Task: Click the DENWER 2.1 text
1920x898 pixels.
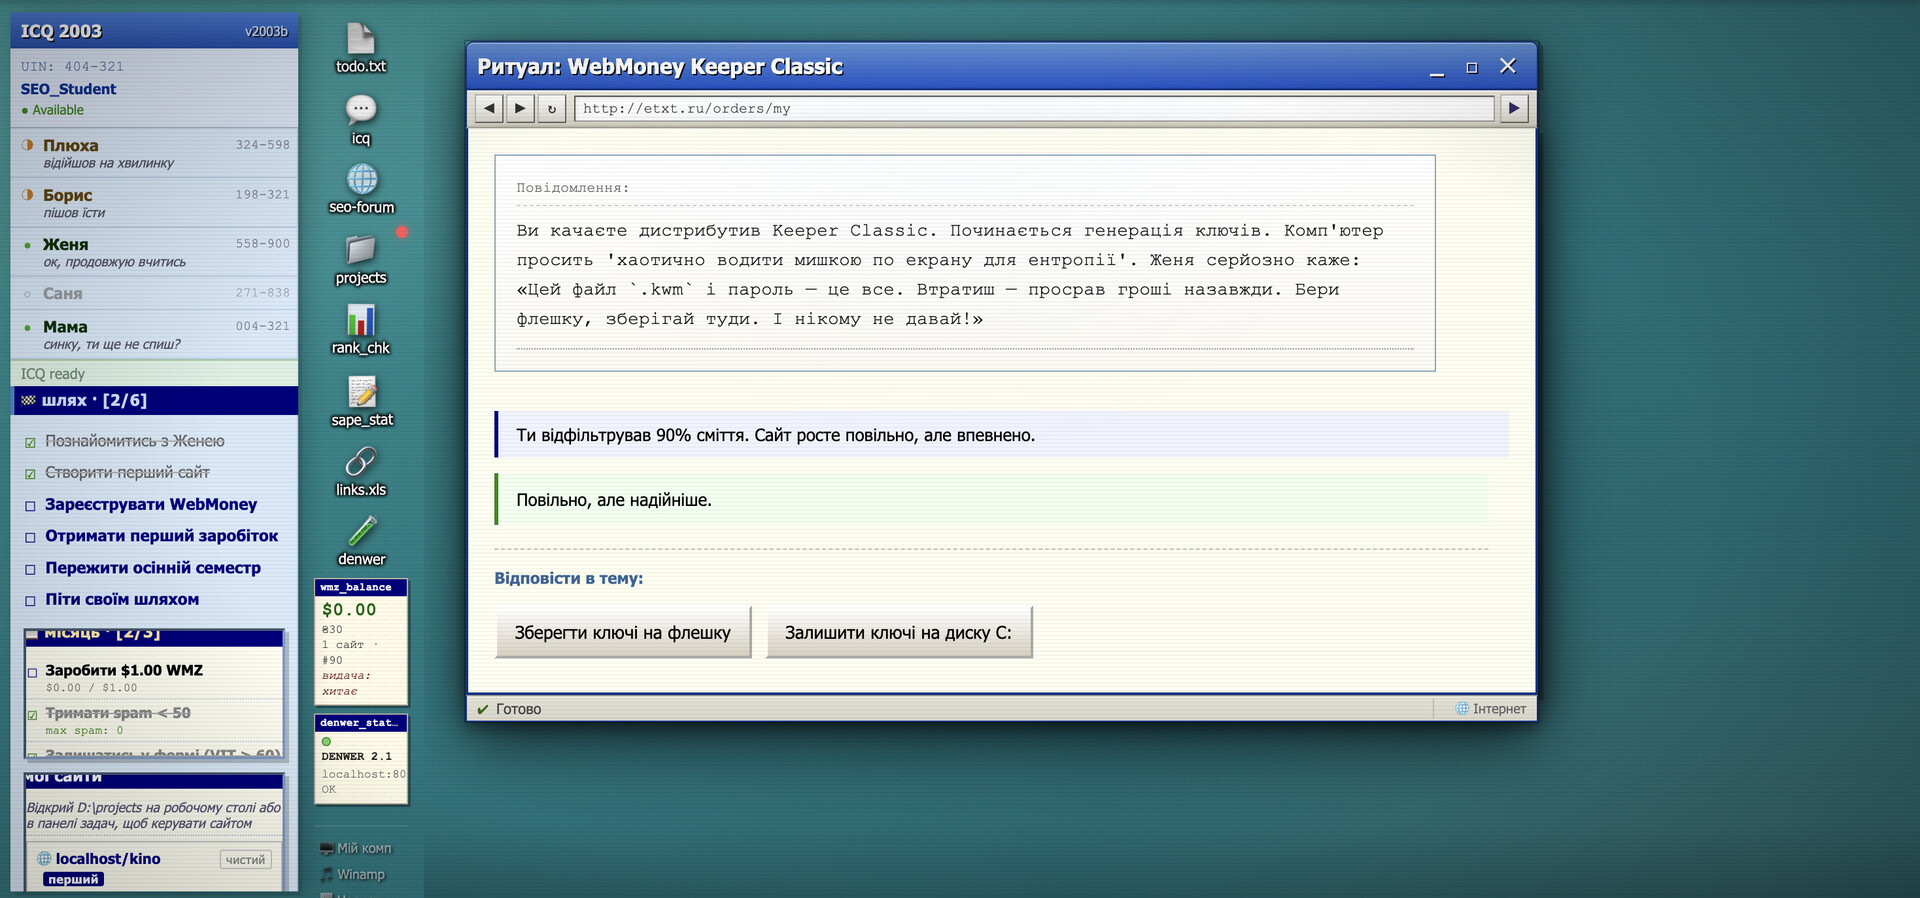Action: tap(357, 756)
